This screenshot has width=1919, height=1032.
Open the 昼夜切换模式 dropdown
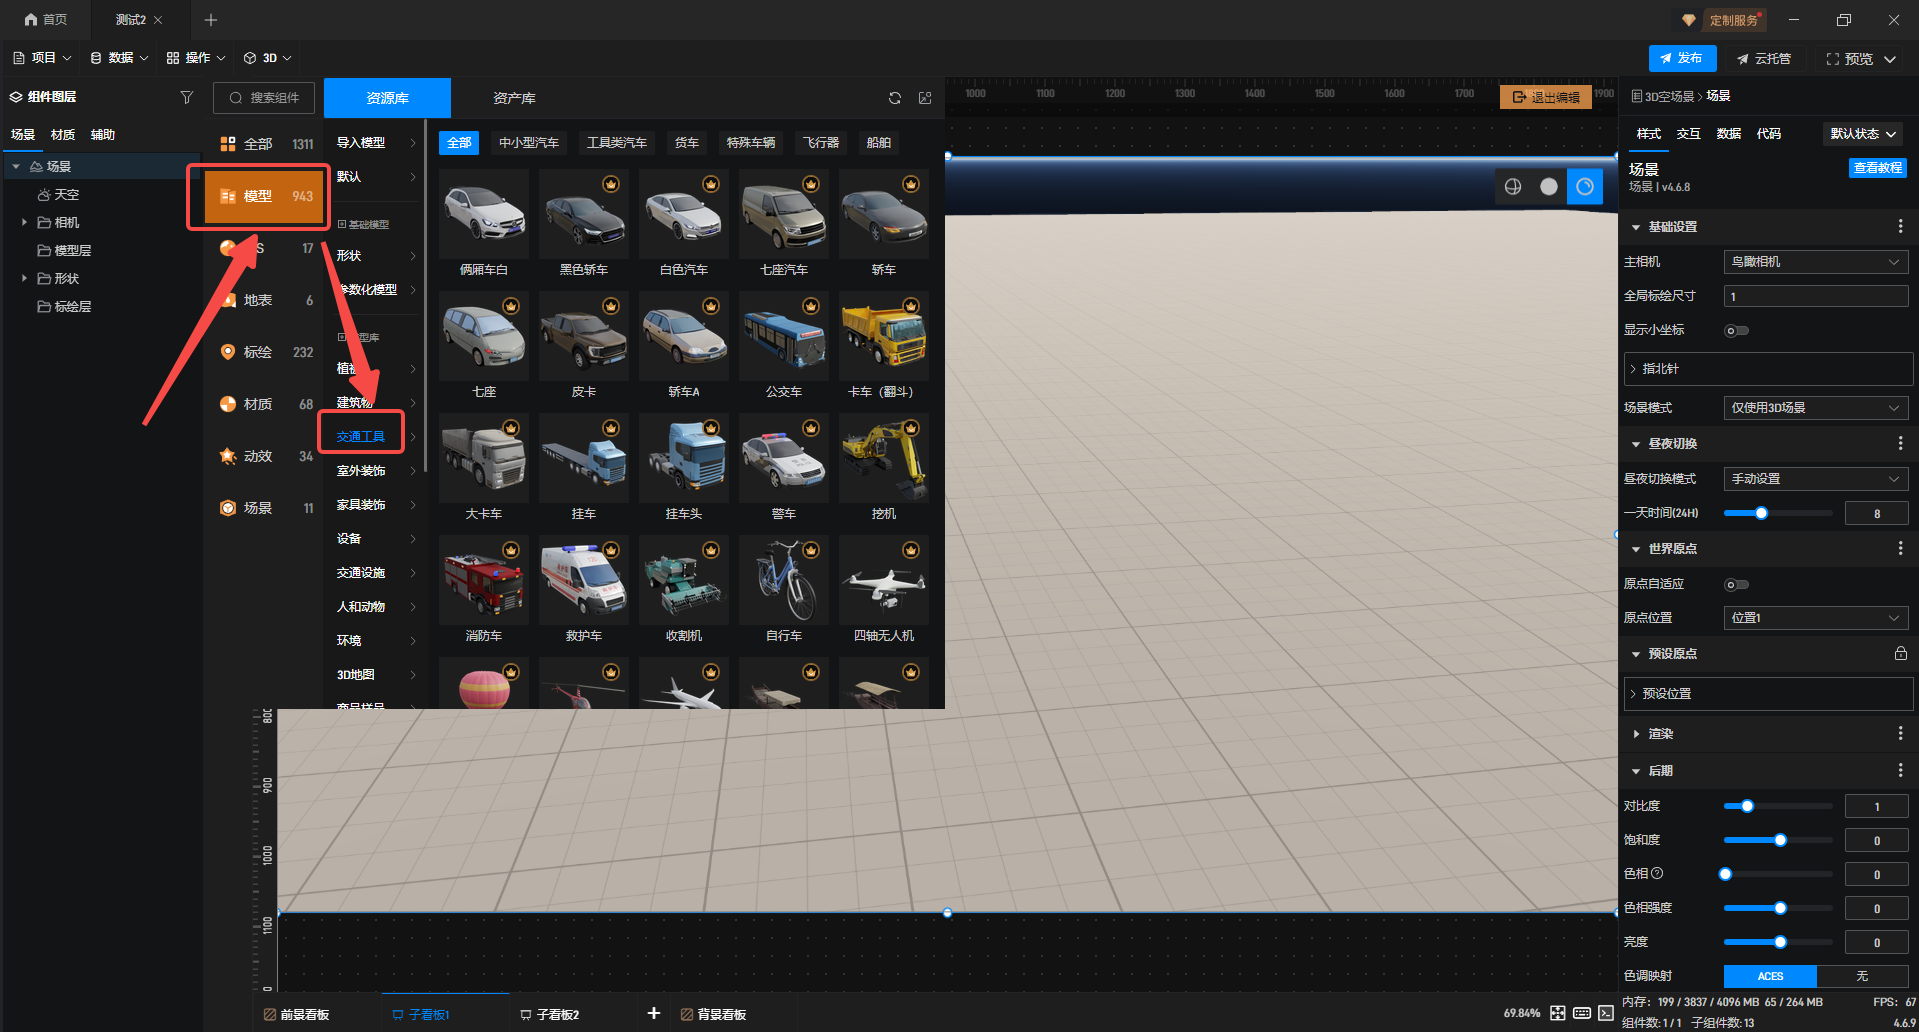1815,479
